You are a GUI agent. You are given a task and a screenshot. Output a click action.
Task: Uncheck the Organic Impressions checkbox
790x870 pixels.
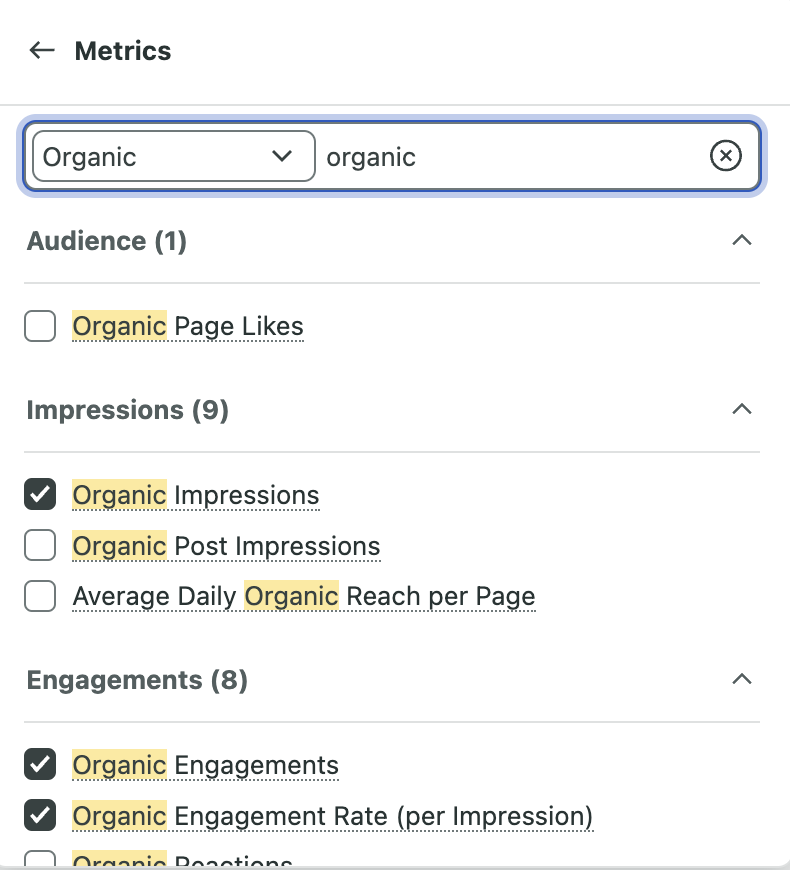pos(40,495)
